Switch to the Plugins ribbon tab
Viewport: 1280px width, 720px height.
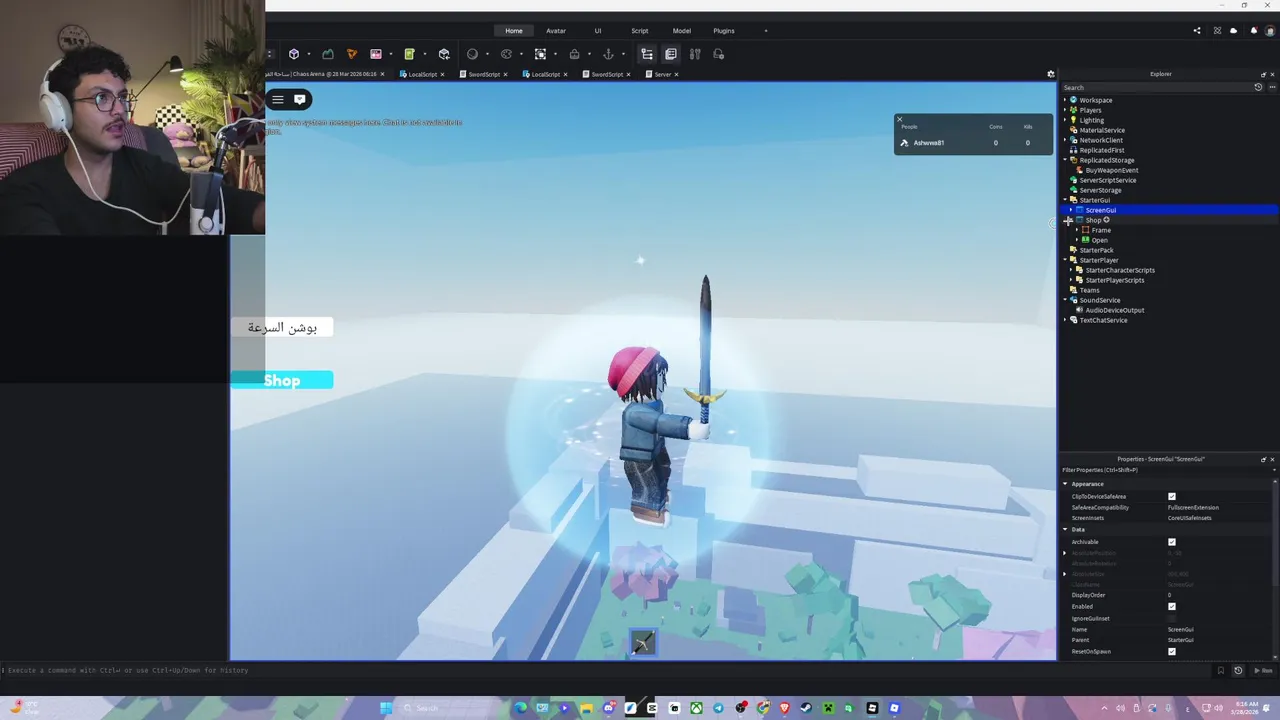pos(724,31)
